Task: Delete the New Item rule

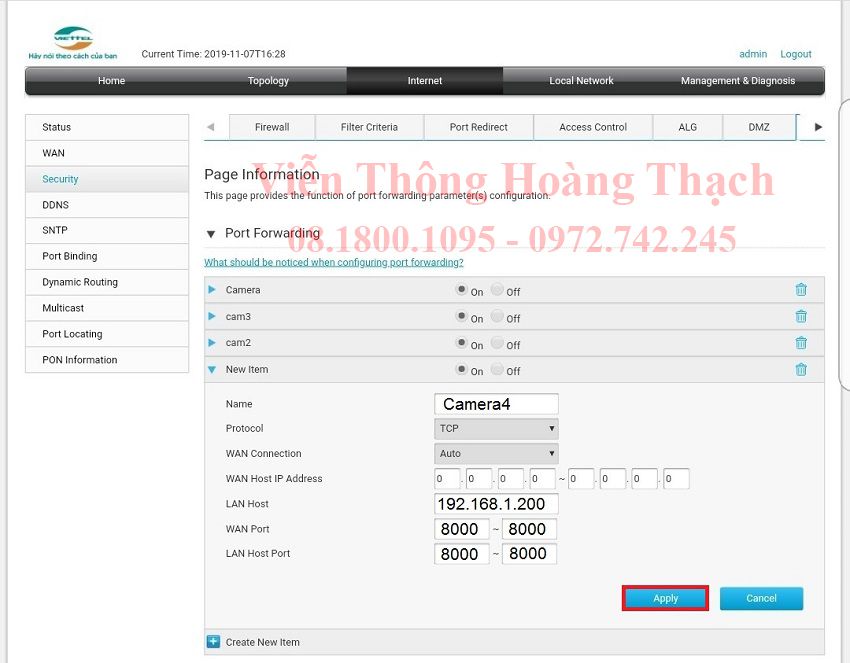Action: point(801,369)
